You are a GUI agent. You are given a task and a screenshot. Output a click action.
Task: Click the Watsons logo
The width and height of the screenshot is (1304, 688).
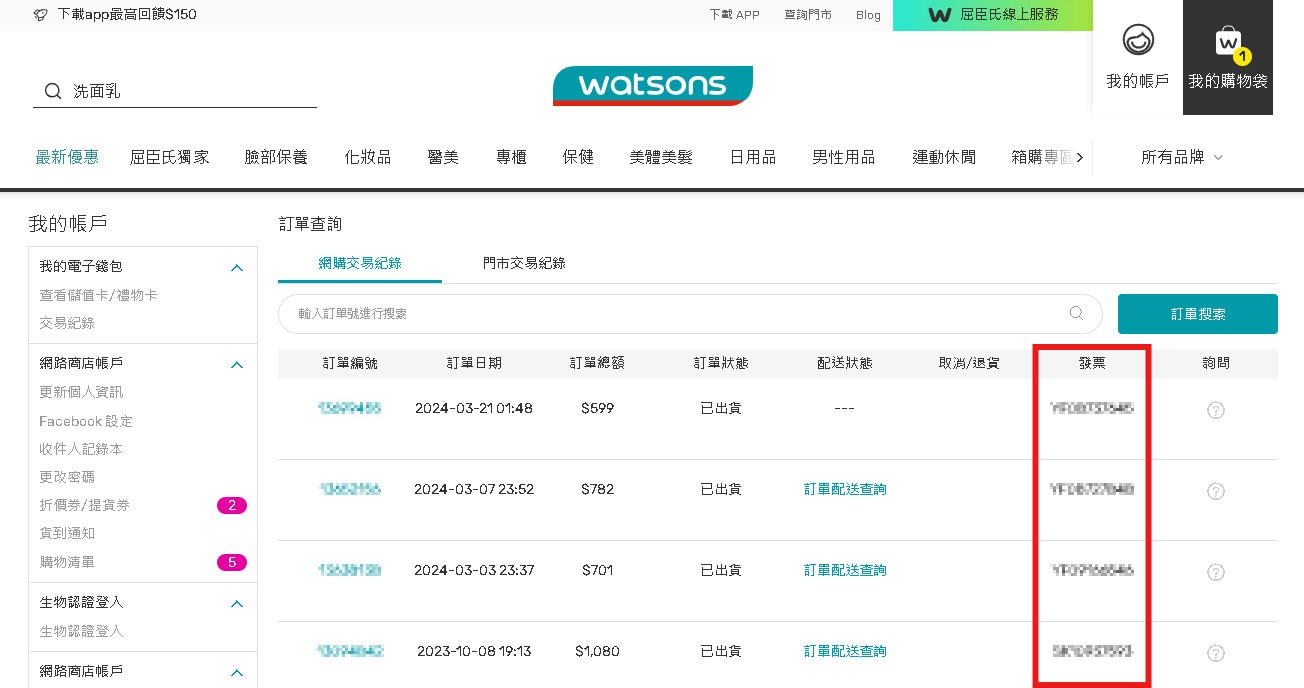(652, 86)
